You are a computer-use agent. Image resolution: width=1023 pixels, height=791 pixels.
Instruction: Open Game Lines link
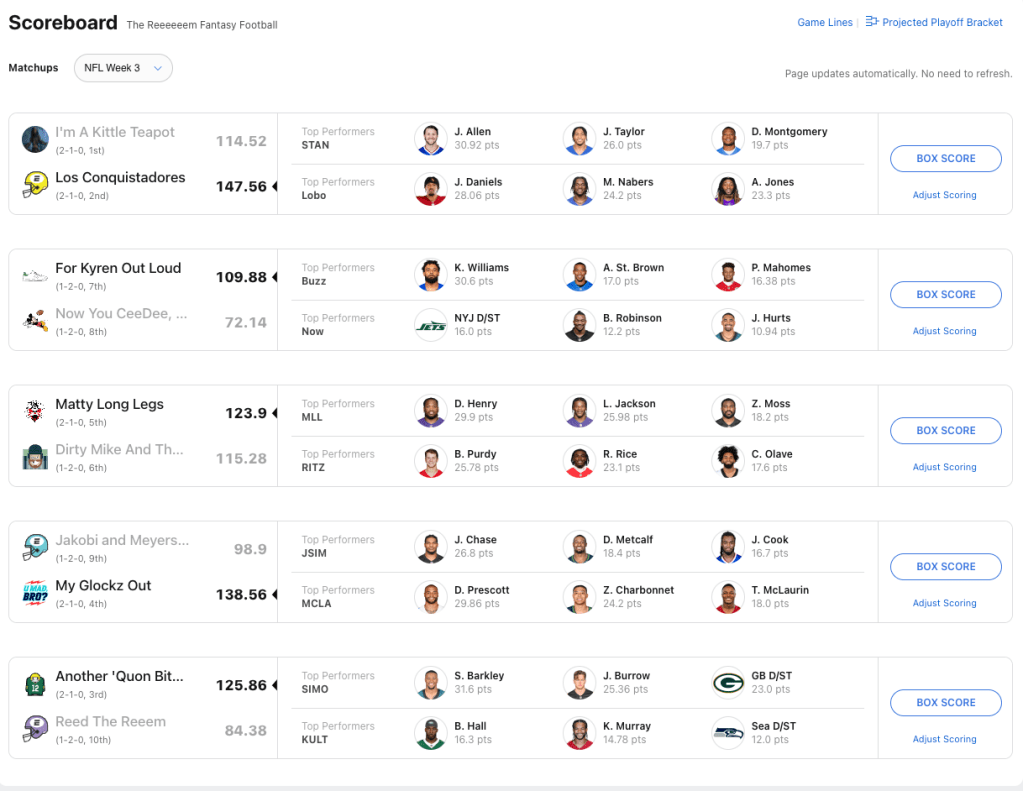[x=825, y=22]
